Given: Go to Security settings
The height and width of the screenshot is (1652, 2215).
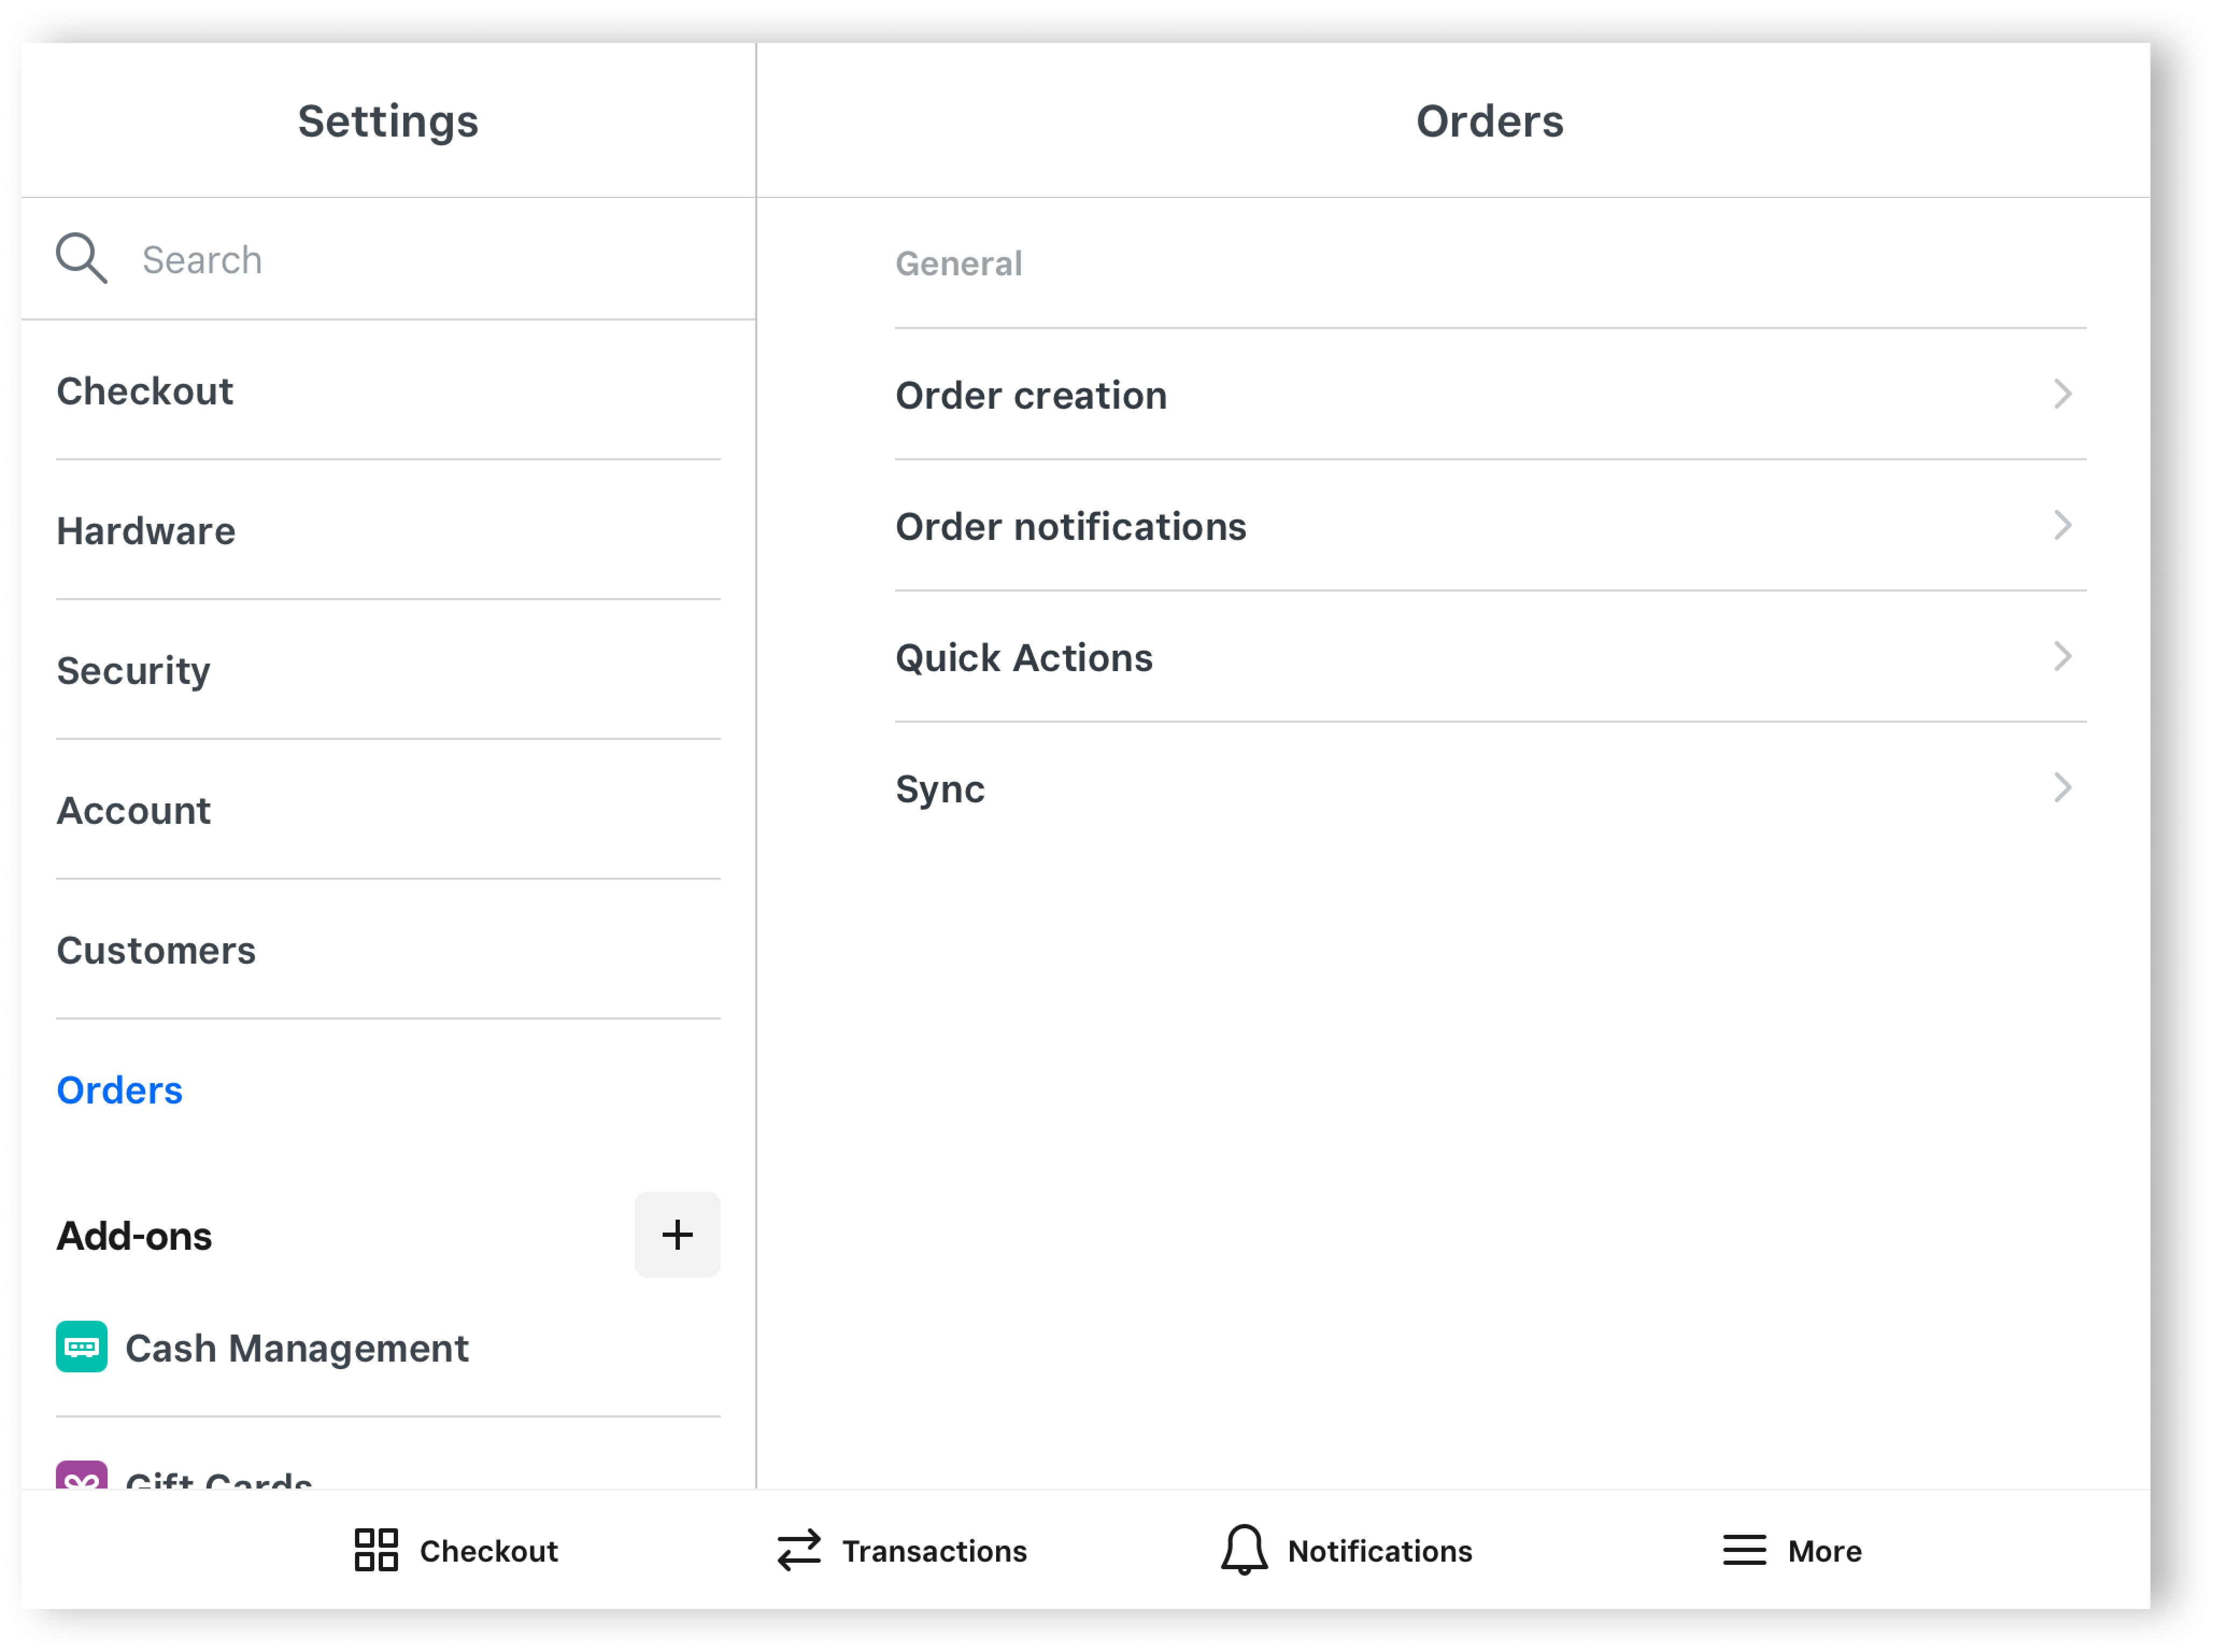Looking at the screenshot, I should pyautogui.click(x=134, y=670).
